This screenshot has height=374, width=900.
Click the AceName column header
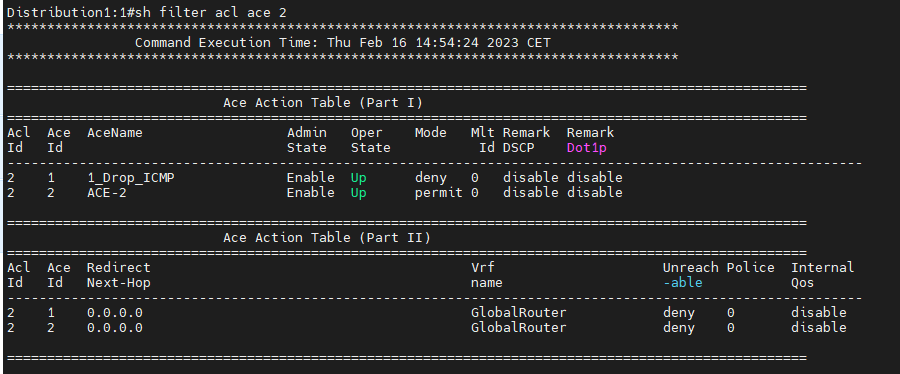pos(115,133)
